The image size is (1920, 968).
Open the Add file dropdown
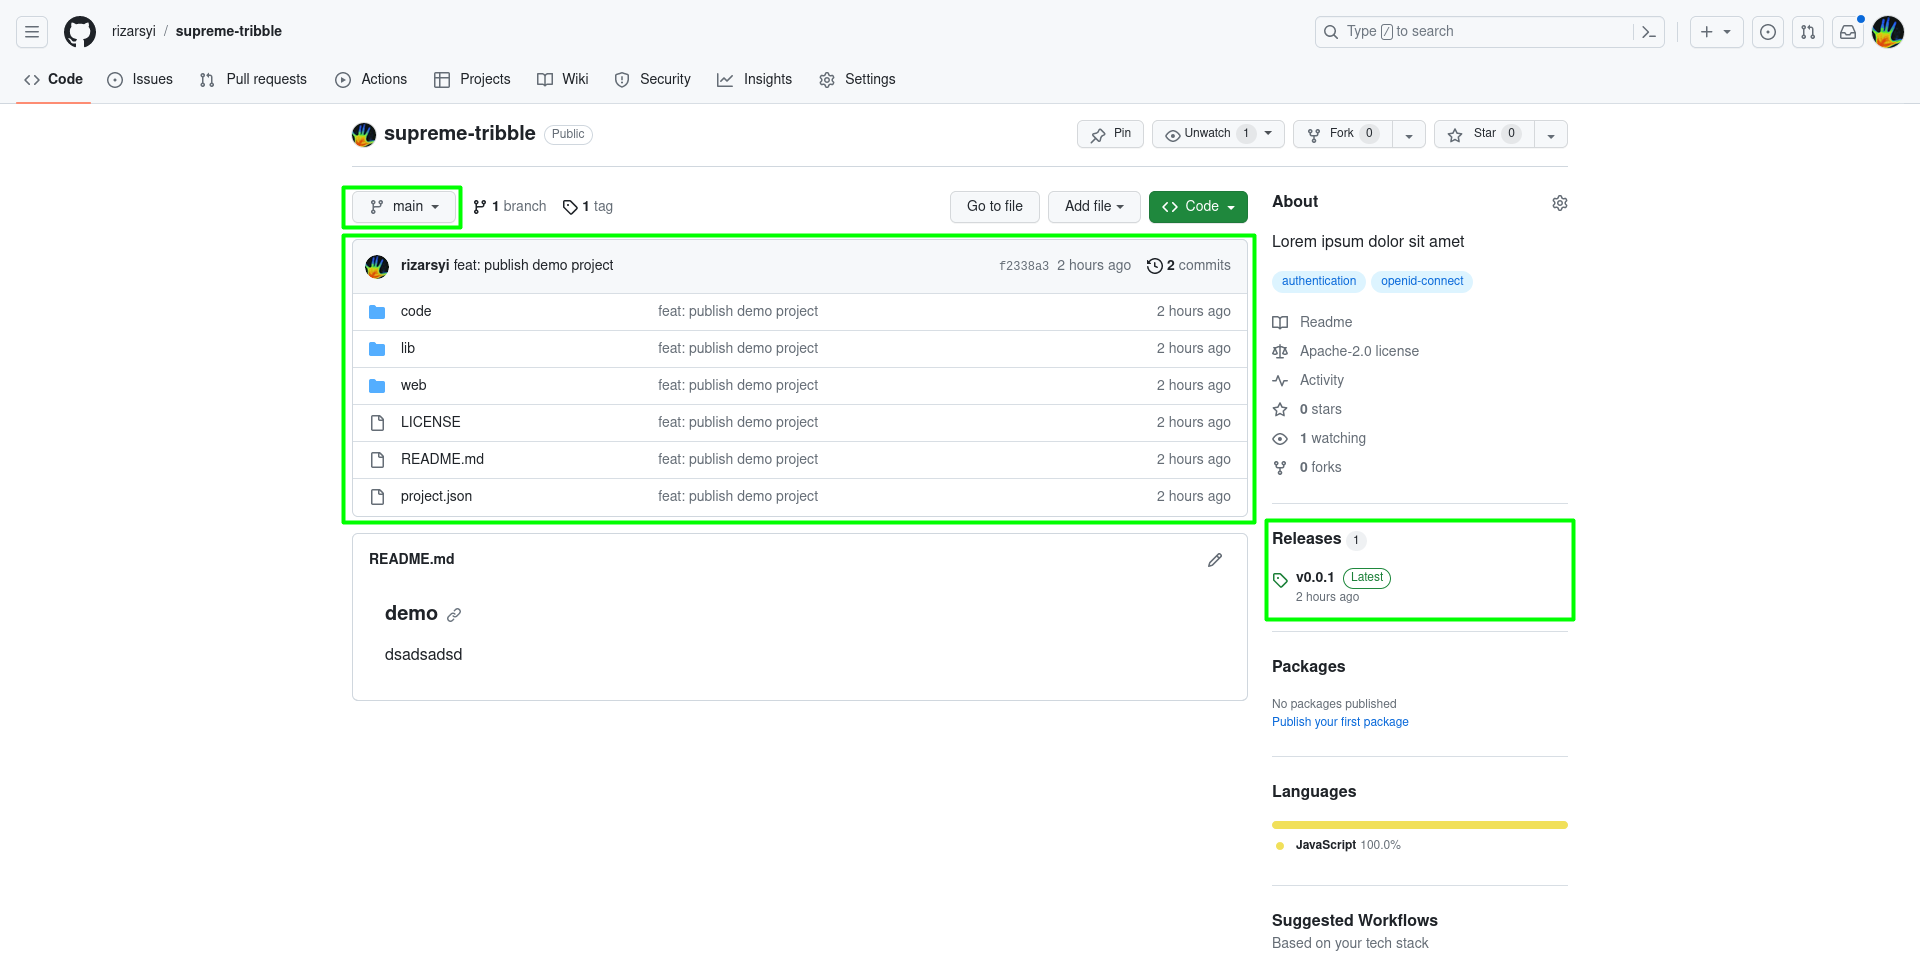pyautogui.click(x=1094, y=207)
